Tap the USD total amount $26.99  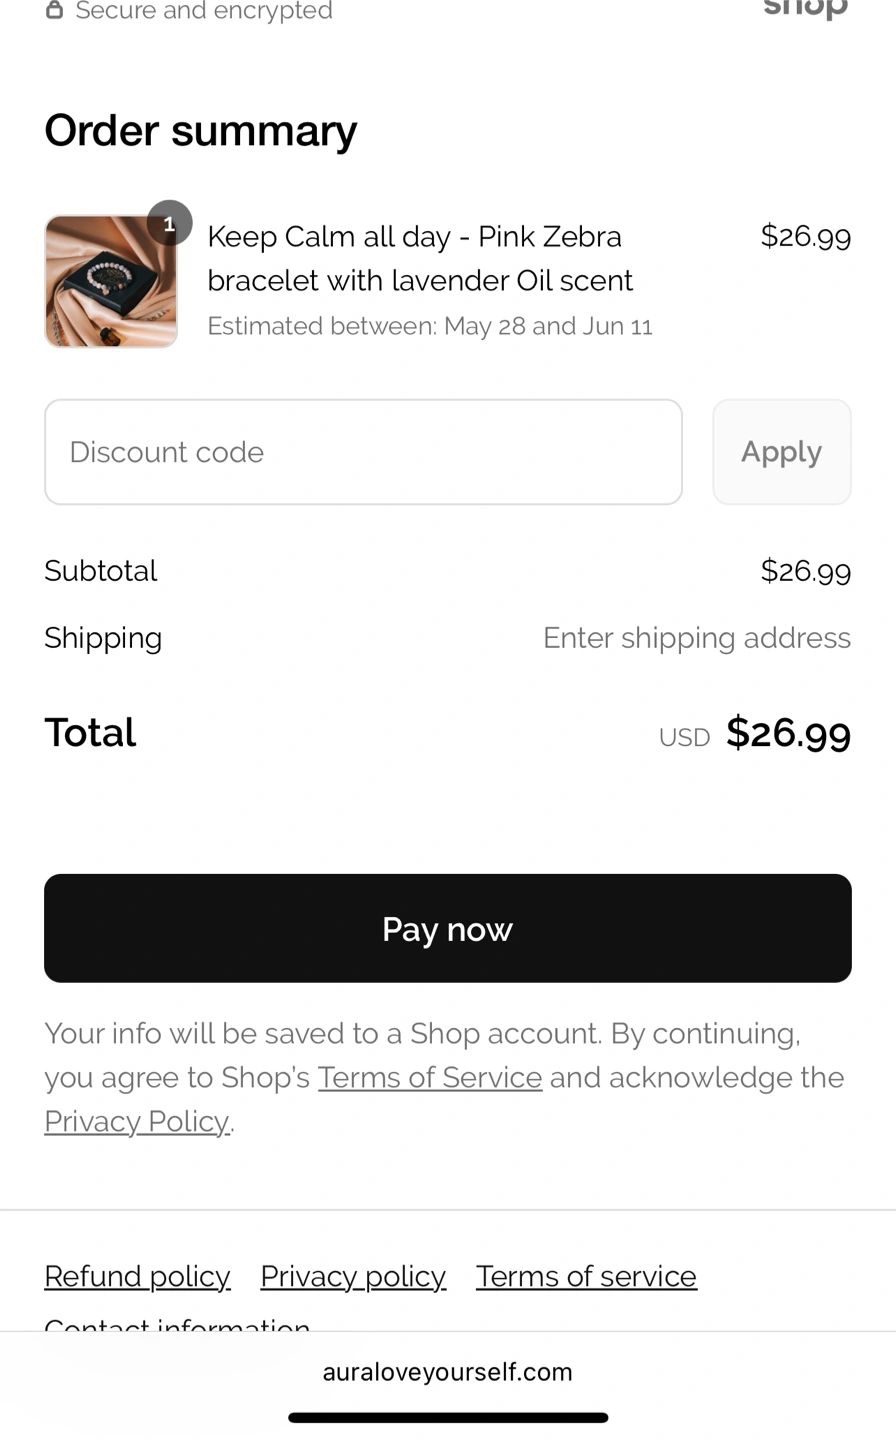click(x=788, y=733)
